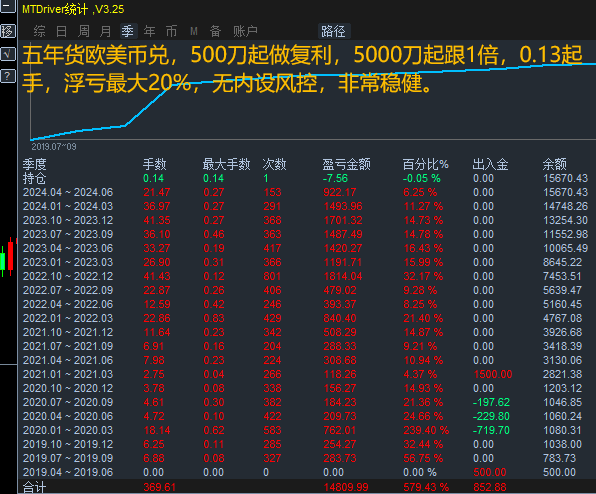Click the 移 move icon in sidebar
The width and height of the screenshot is (596, 494).
point(8,31)
